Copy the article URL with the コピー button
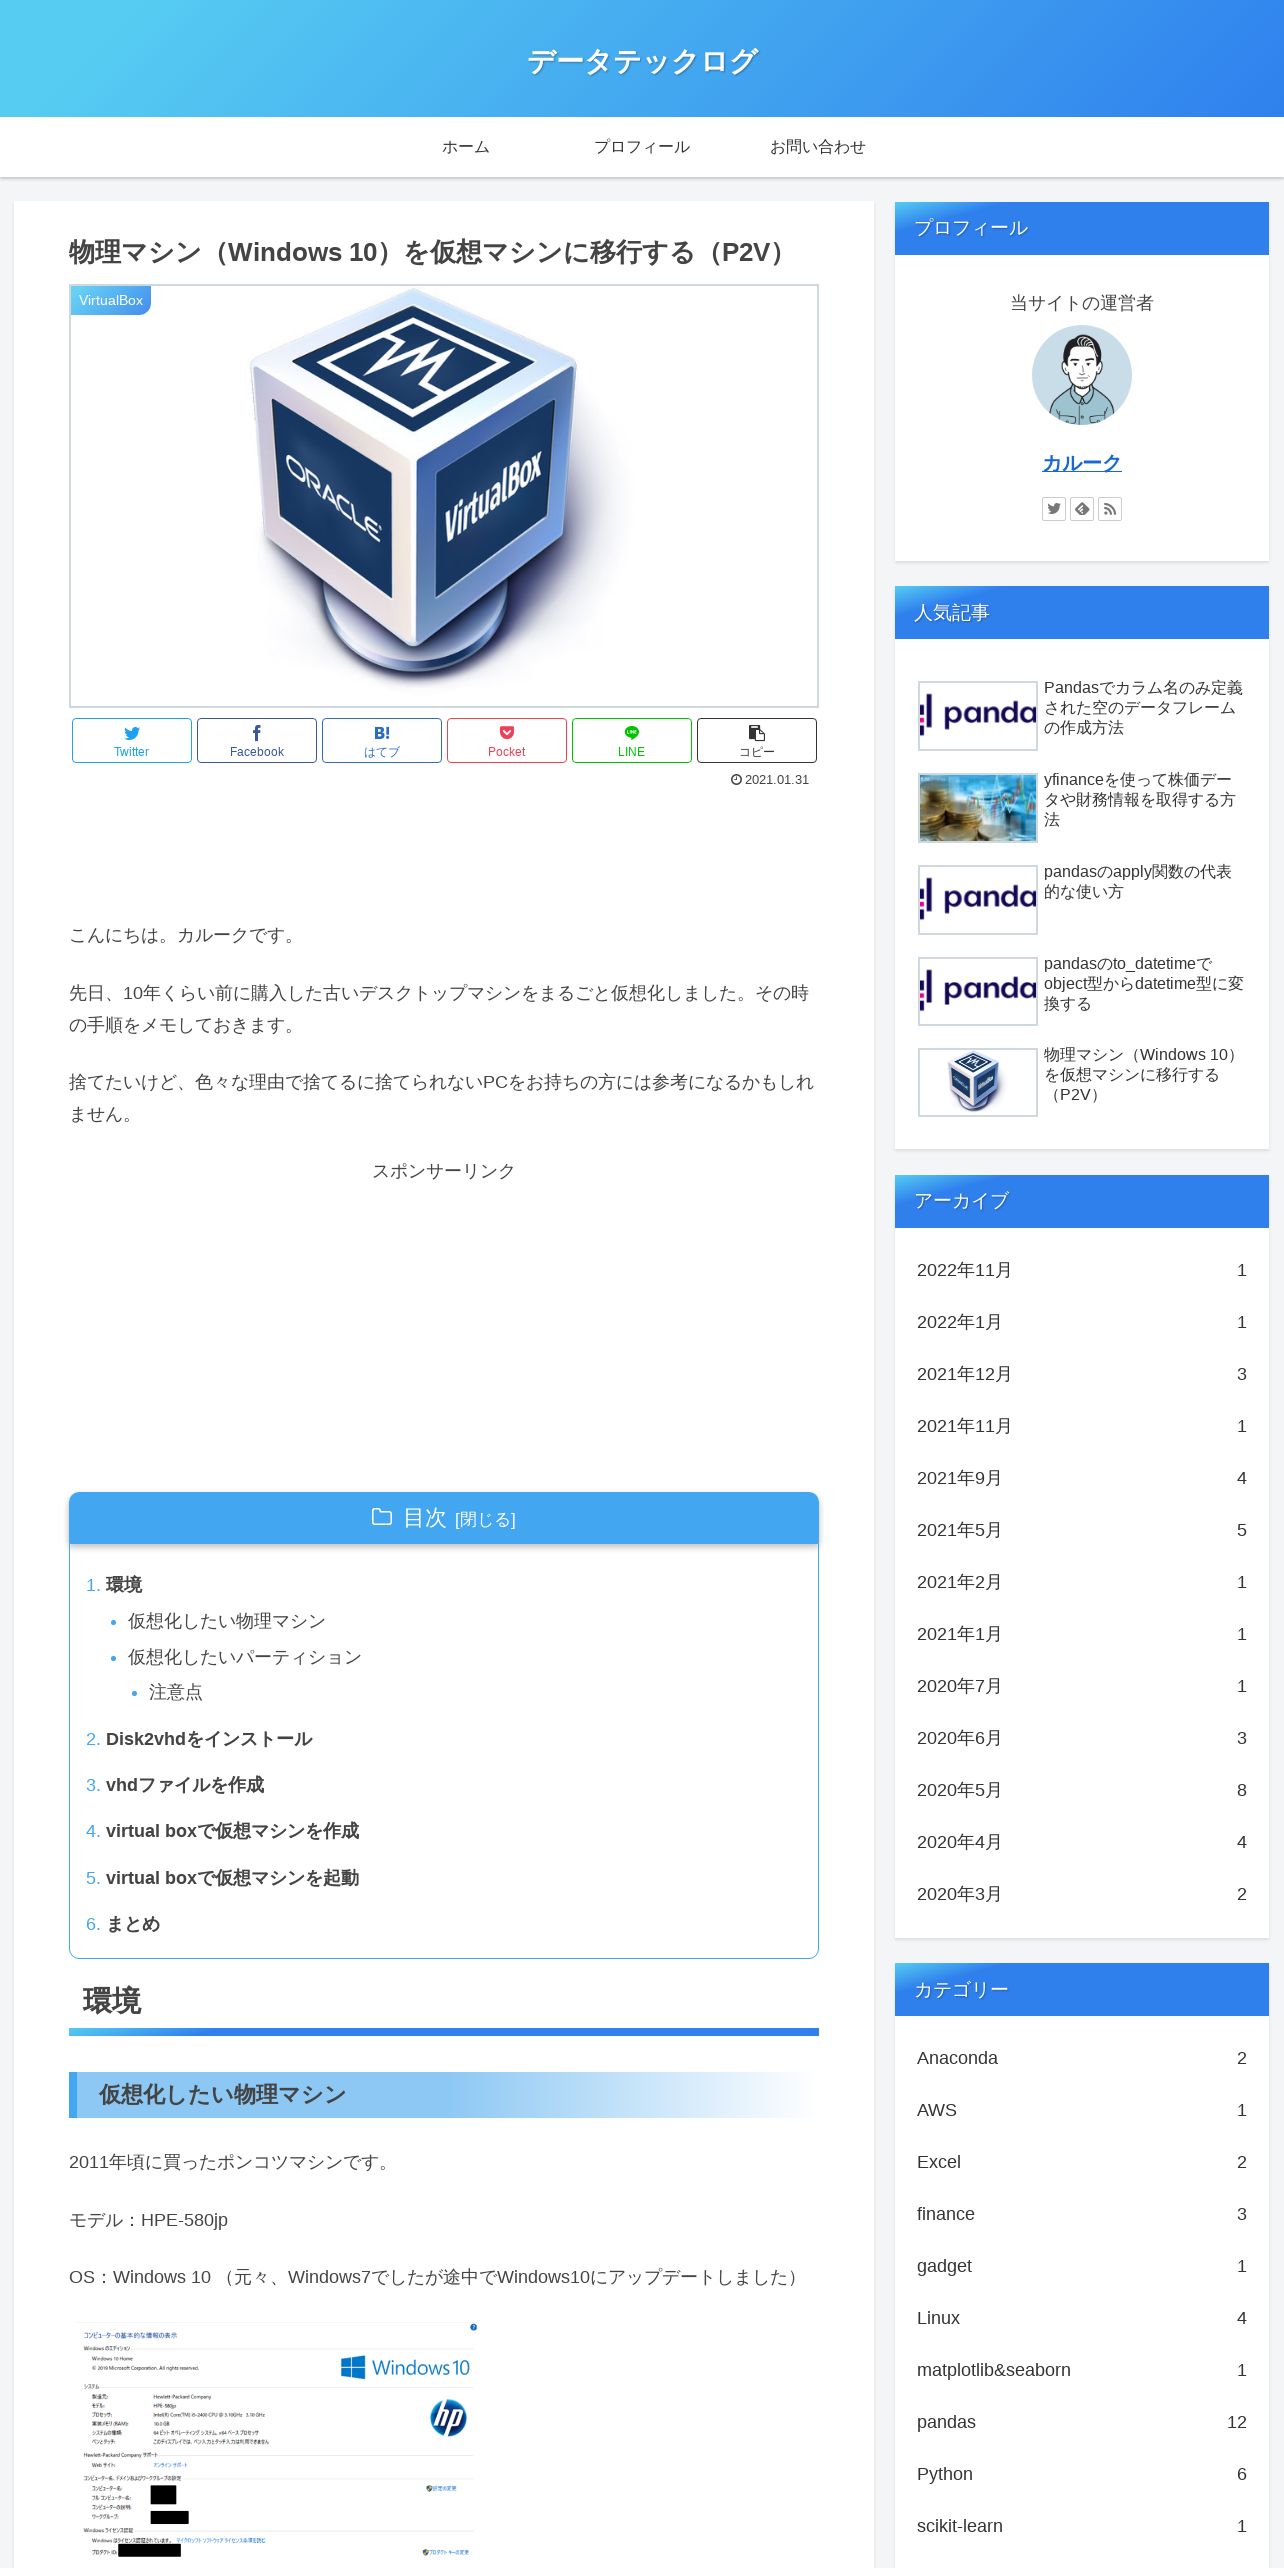The image size is (1284, 2568). pos(757,740)
